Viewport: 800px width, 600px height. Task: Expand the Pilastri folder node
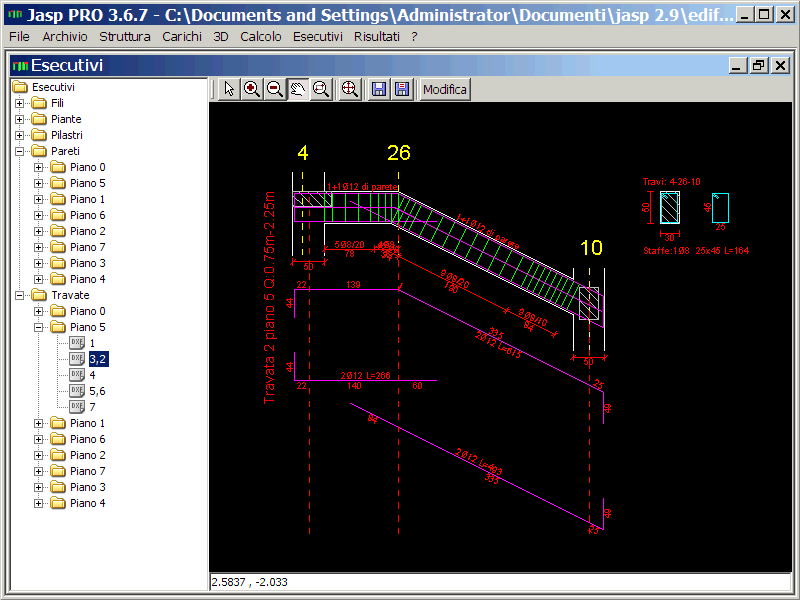pos(19,135)
